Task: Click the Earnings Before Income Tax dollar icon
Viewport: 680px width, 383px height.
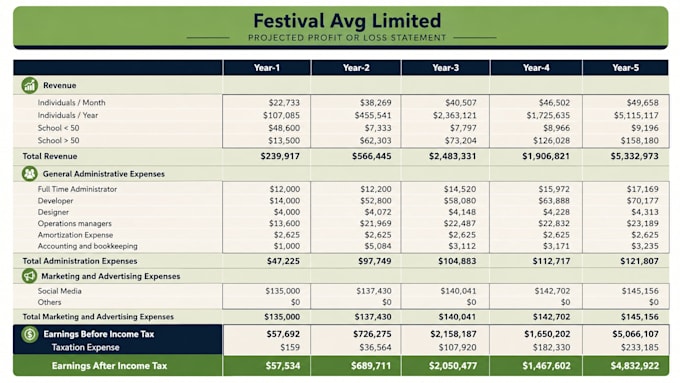Action: pyautogui.click(x=30, y=334)
